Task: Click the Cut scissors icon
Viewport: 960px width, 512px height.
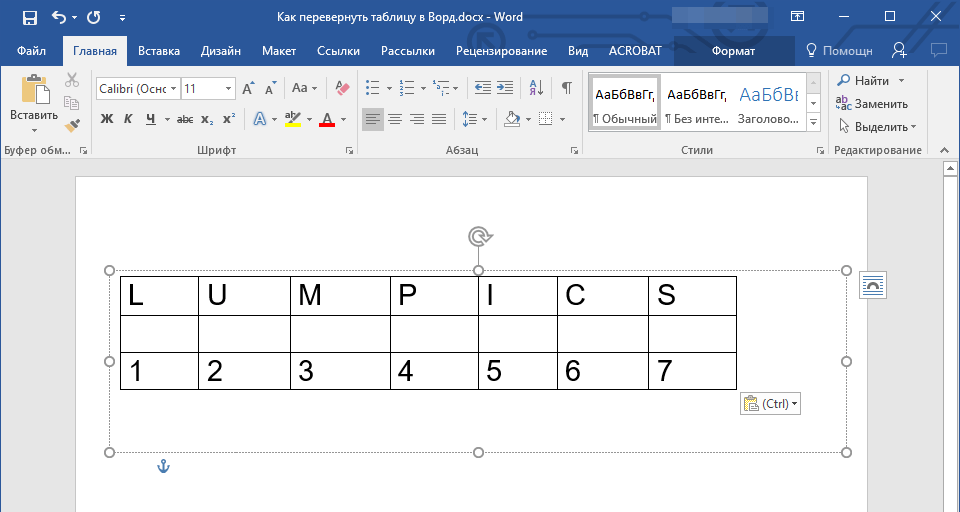Action: (x=72, y=80)
